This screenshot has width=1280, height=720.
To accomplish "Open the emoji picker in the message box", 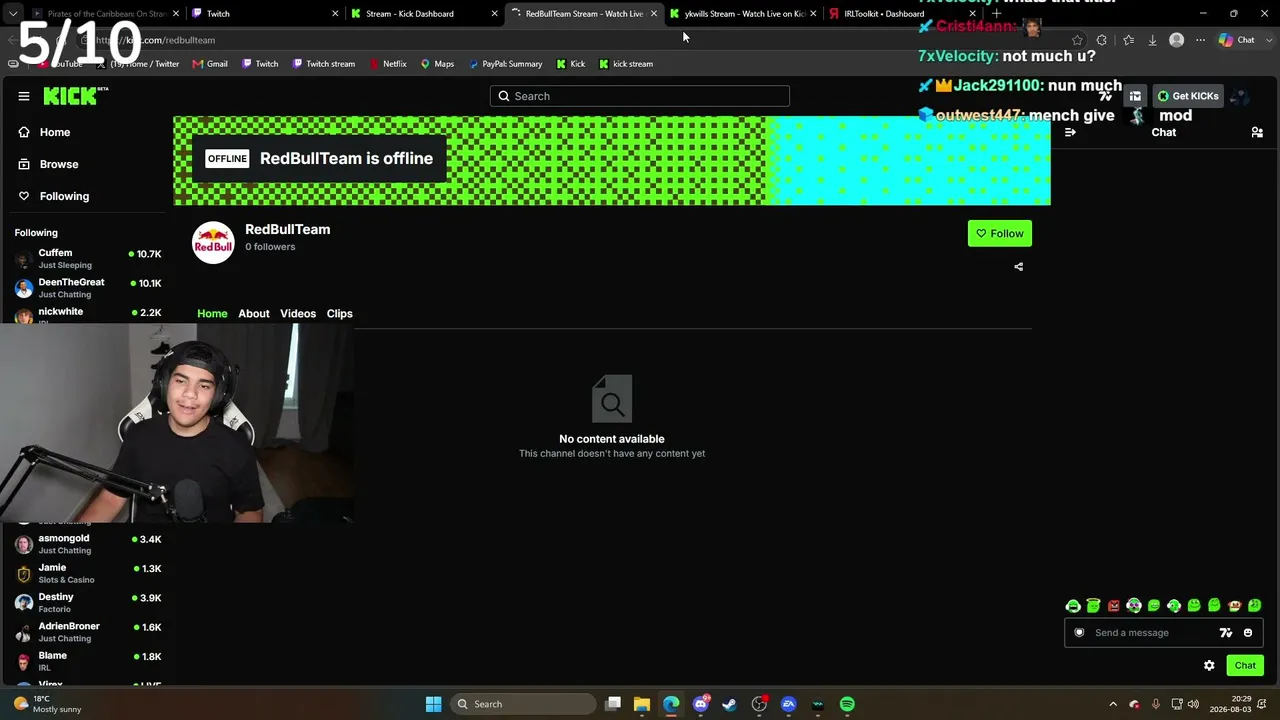I will click(x=1248, y=633).
